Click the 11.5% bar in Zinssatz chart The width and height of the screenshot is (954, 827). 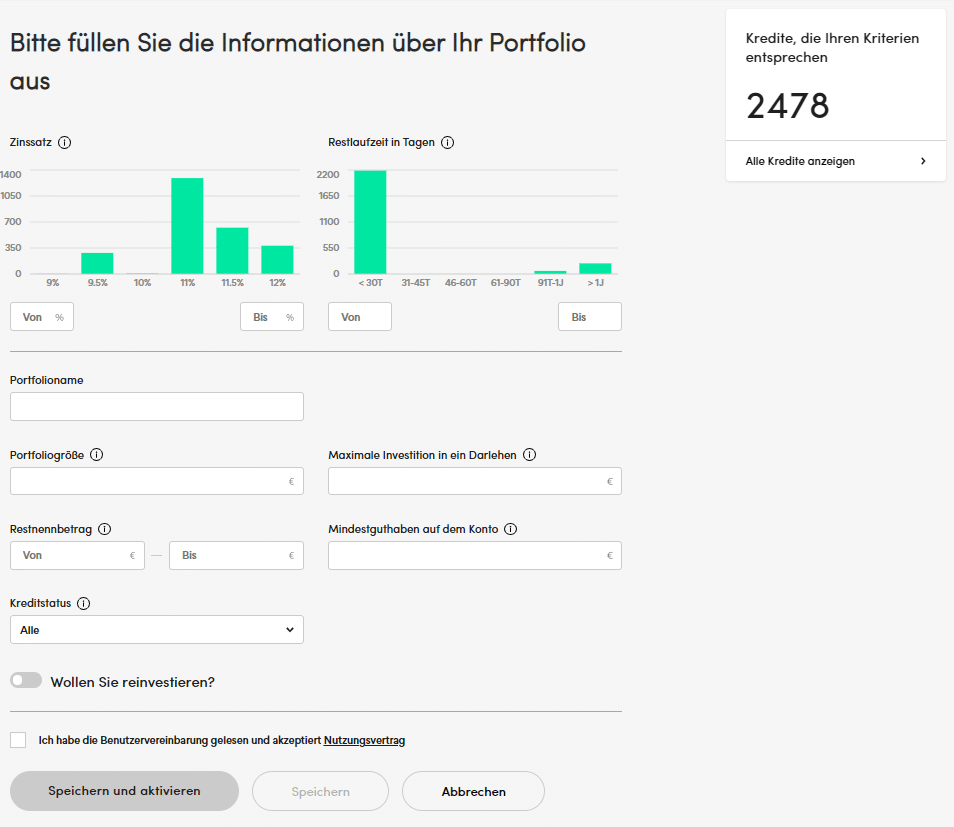232,251
